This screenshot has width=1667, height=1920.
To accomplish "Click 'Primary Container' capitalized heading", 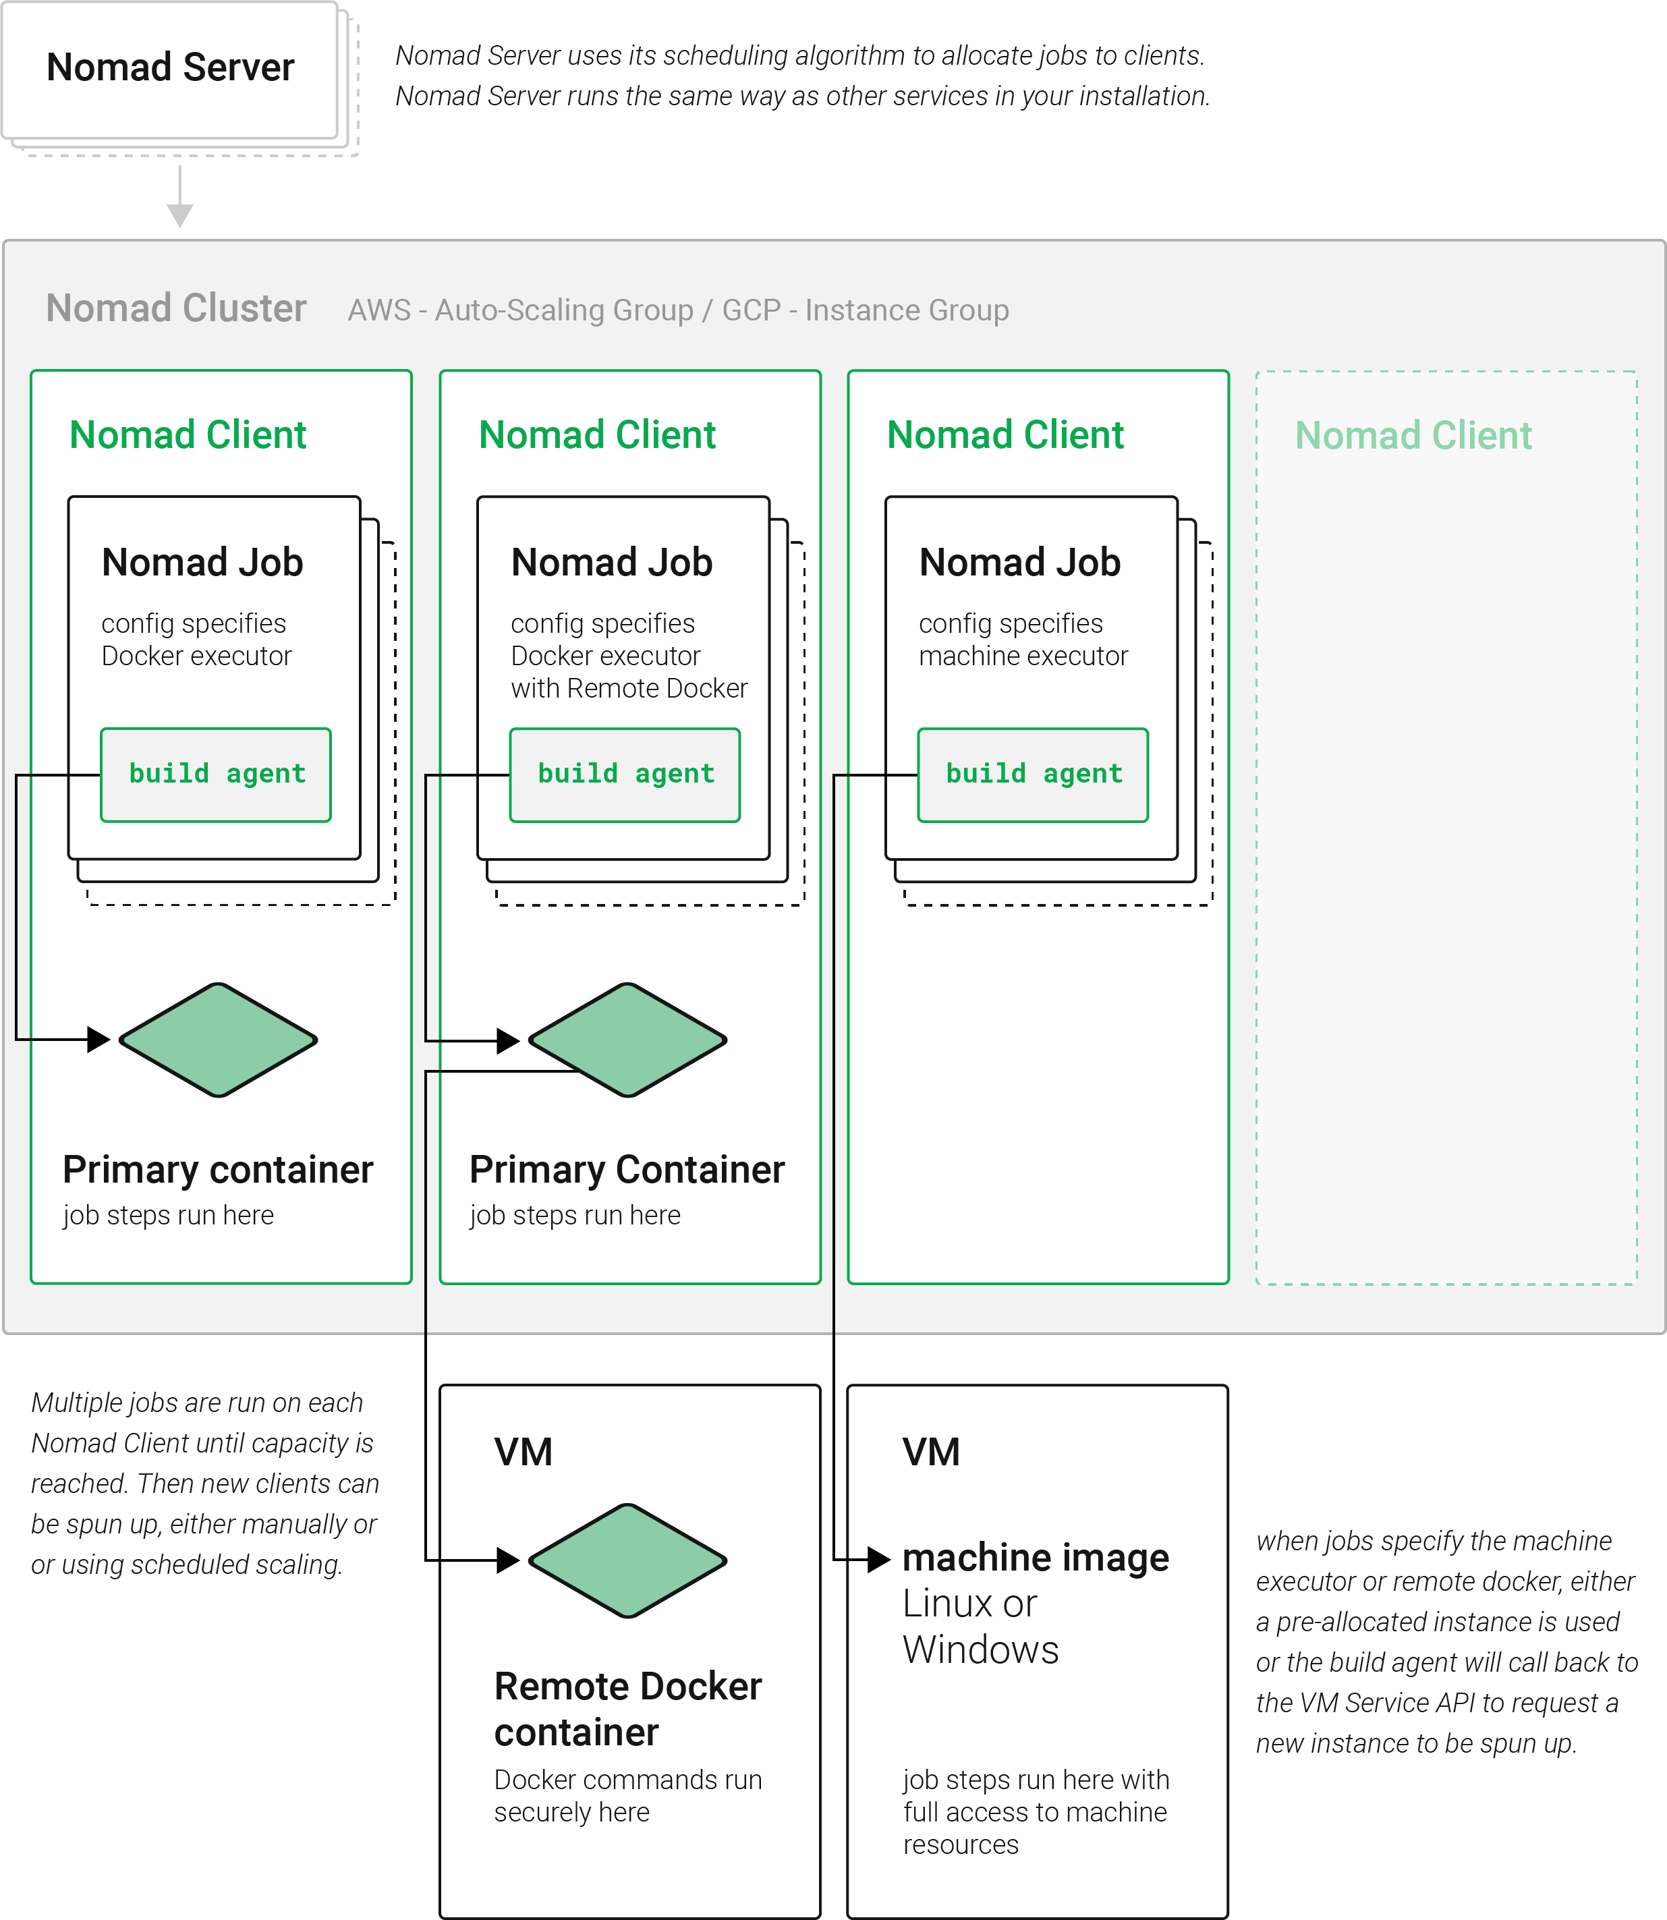I will [627, 1169].
